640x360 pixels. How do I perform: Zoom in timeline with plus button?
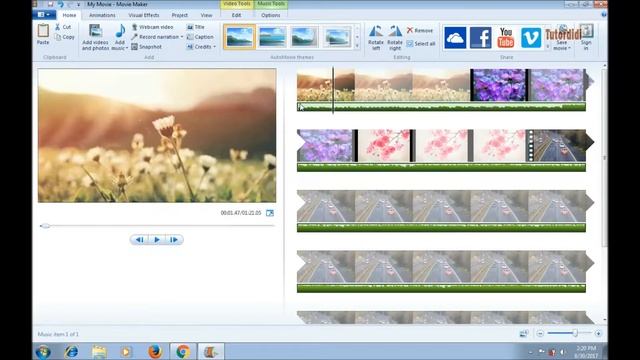598,333
